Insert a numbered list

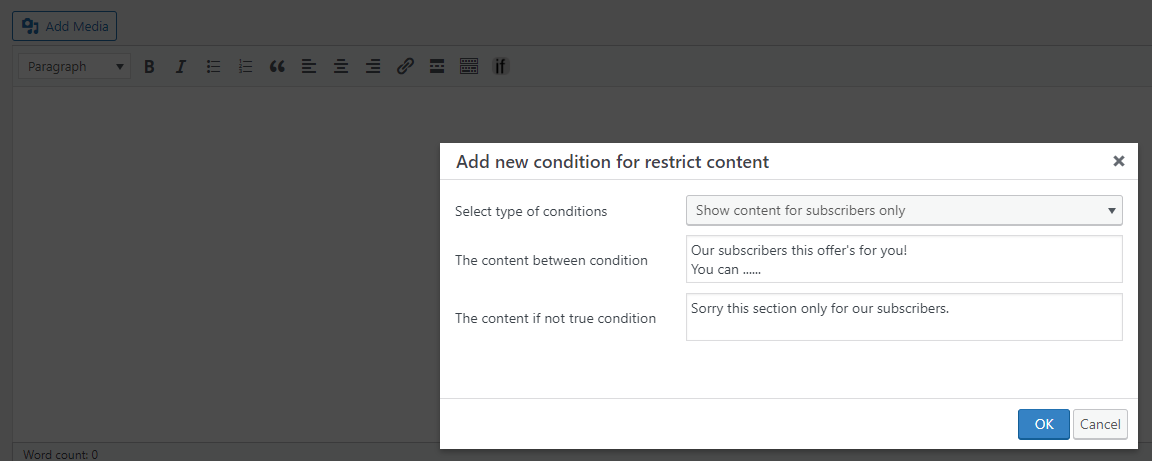245,66
